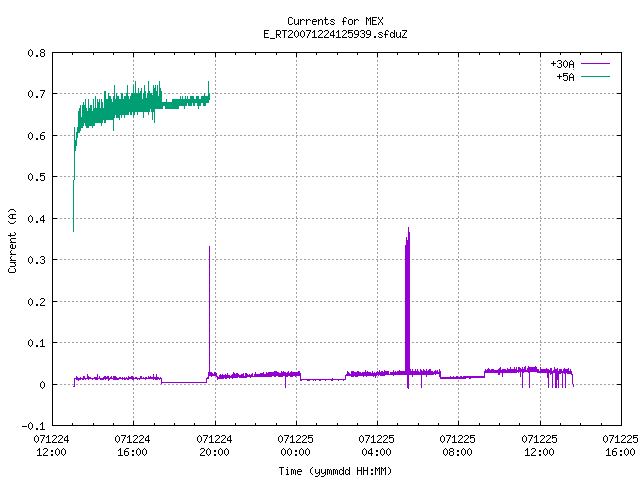The image size is (640, 480).
Task: Click the tall purple spike near 20:00
Action: coord(209,310)
